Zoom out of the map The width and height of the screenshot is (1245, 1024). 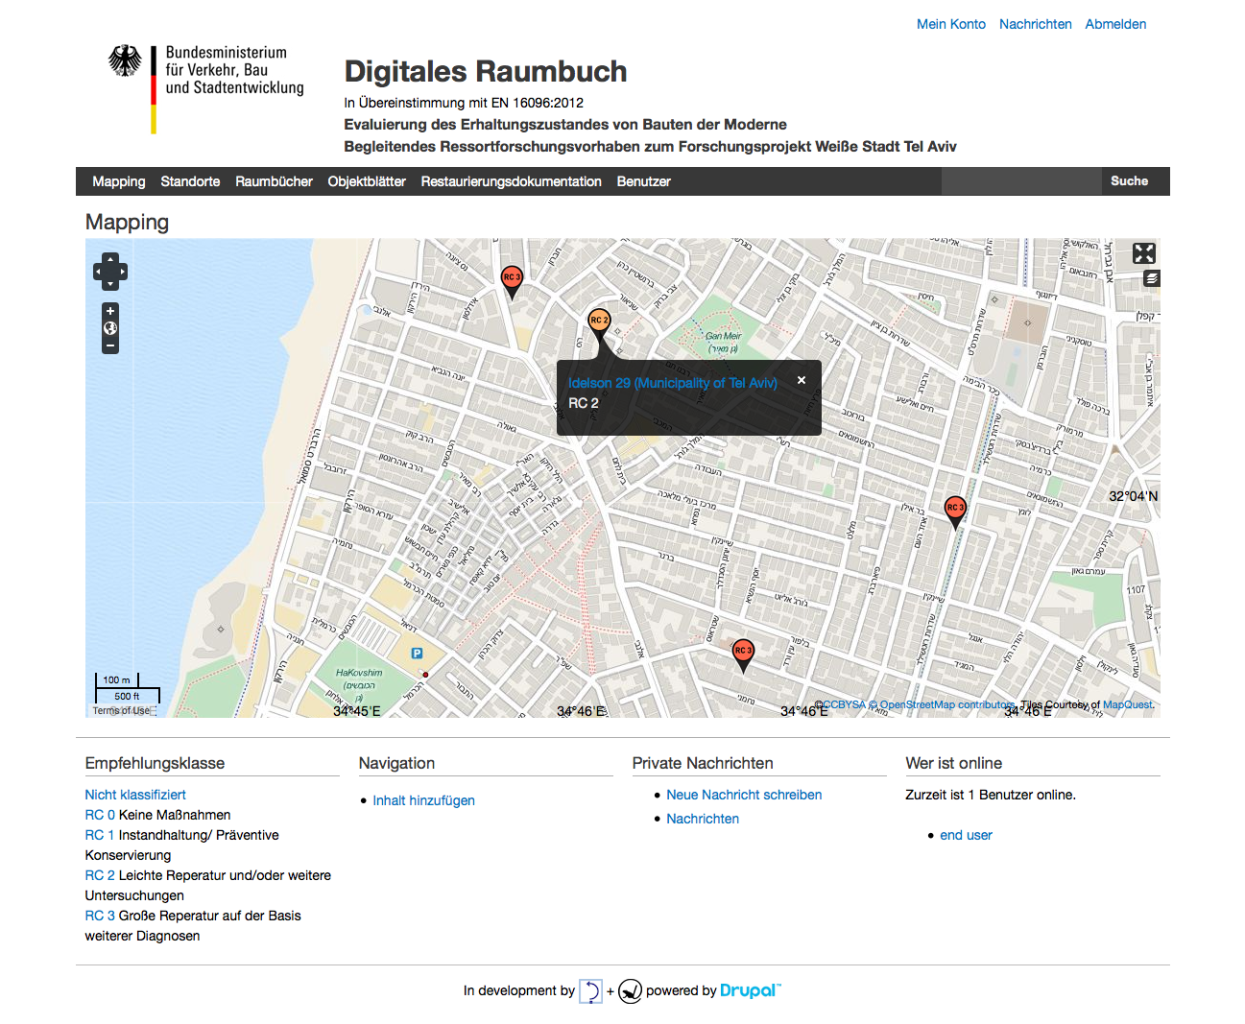click(110, 345)
